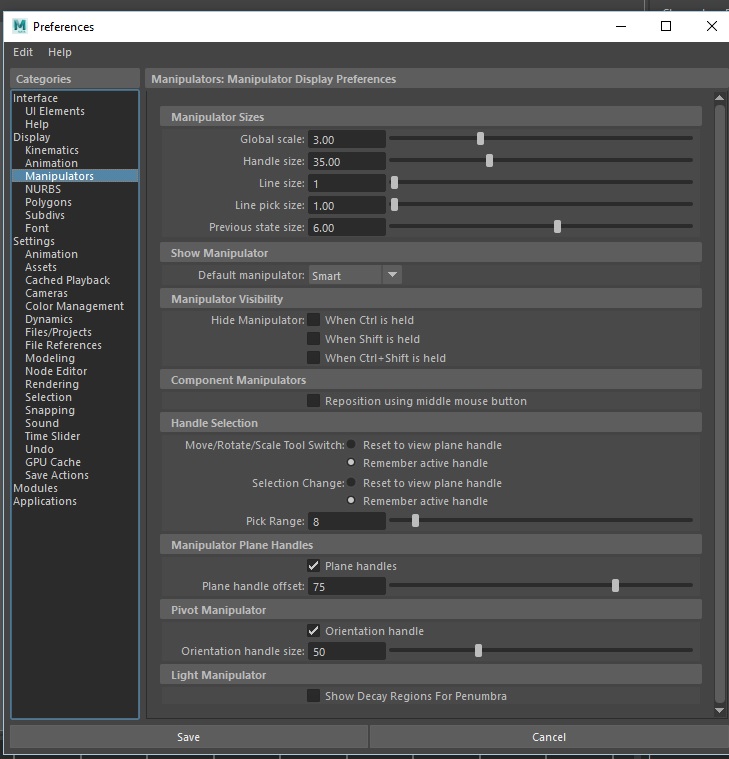Click the Global scale slider handle
Image resolution: width=729 pixels, height=759 pixels.
pos(480,138)
